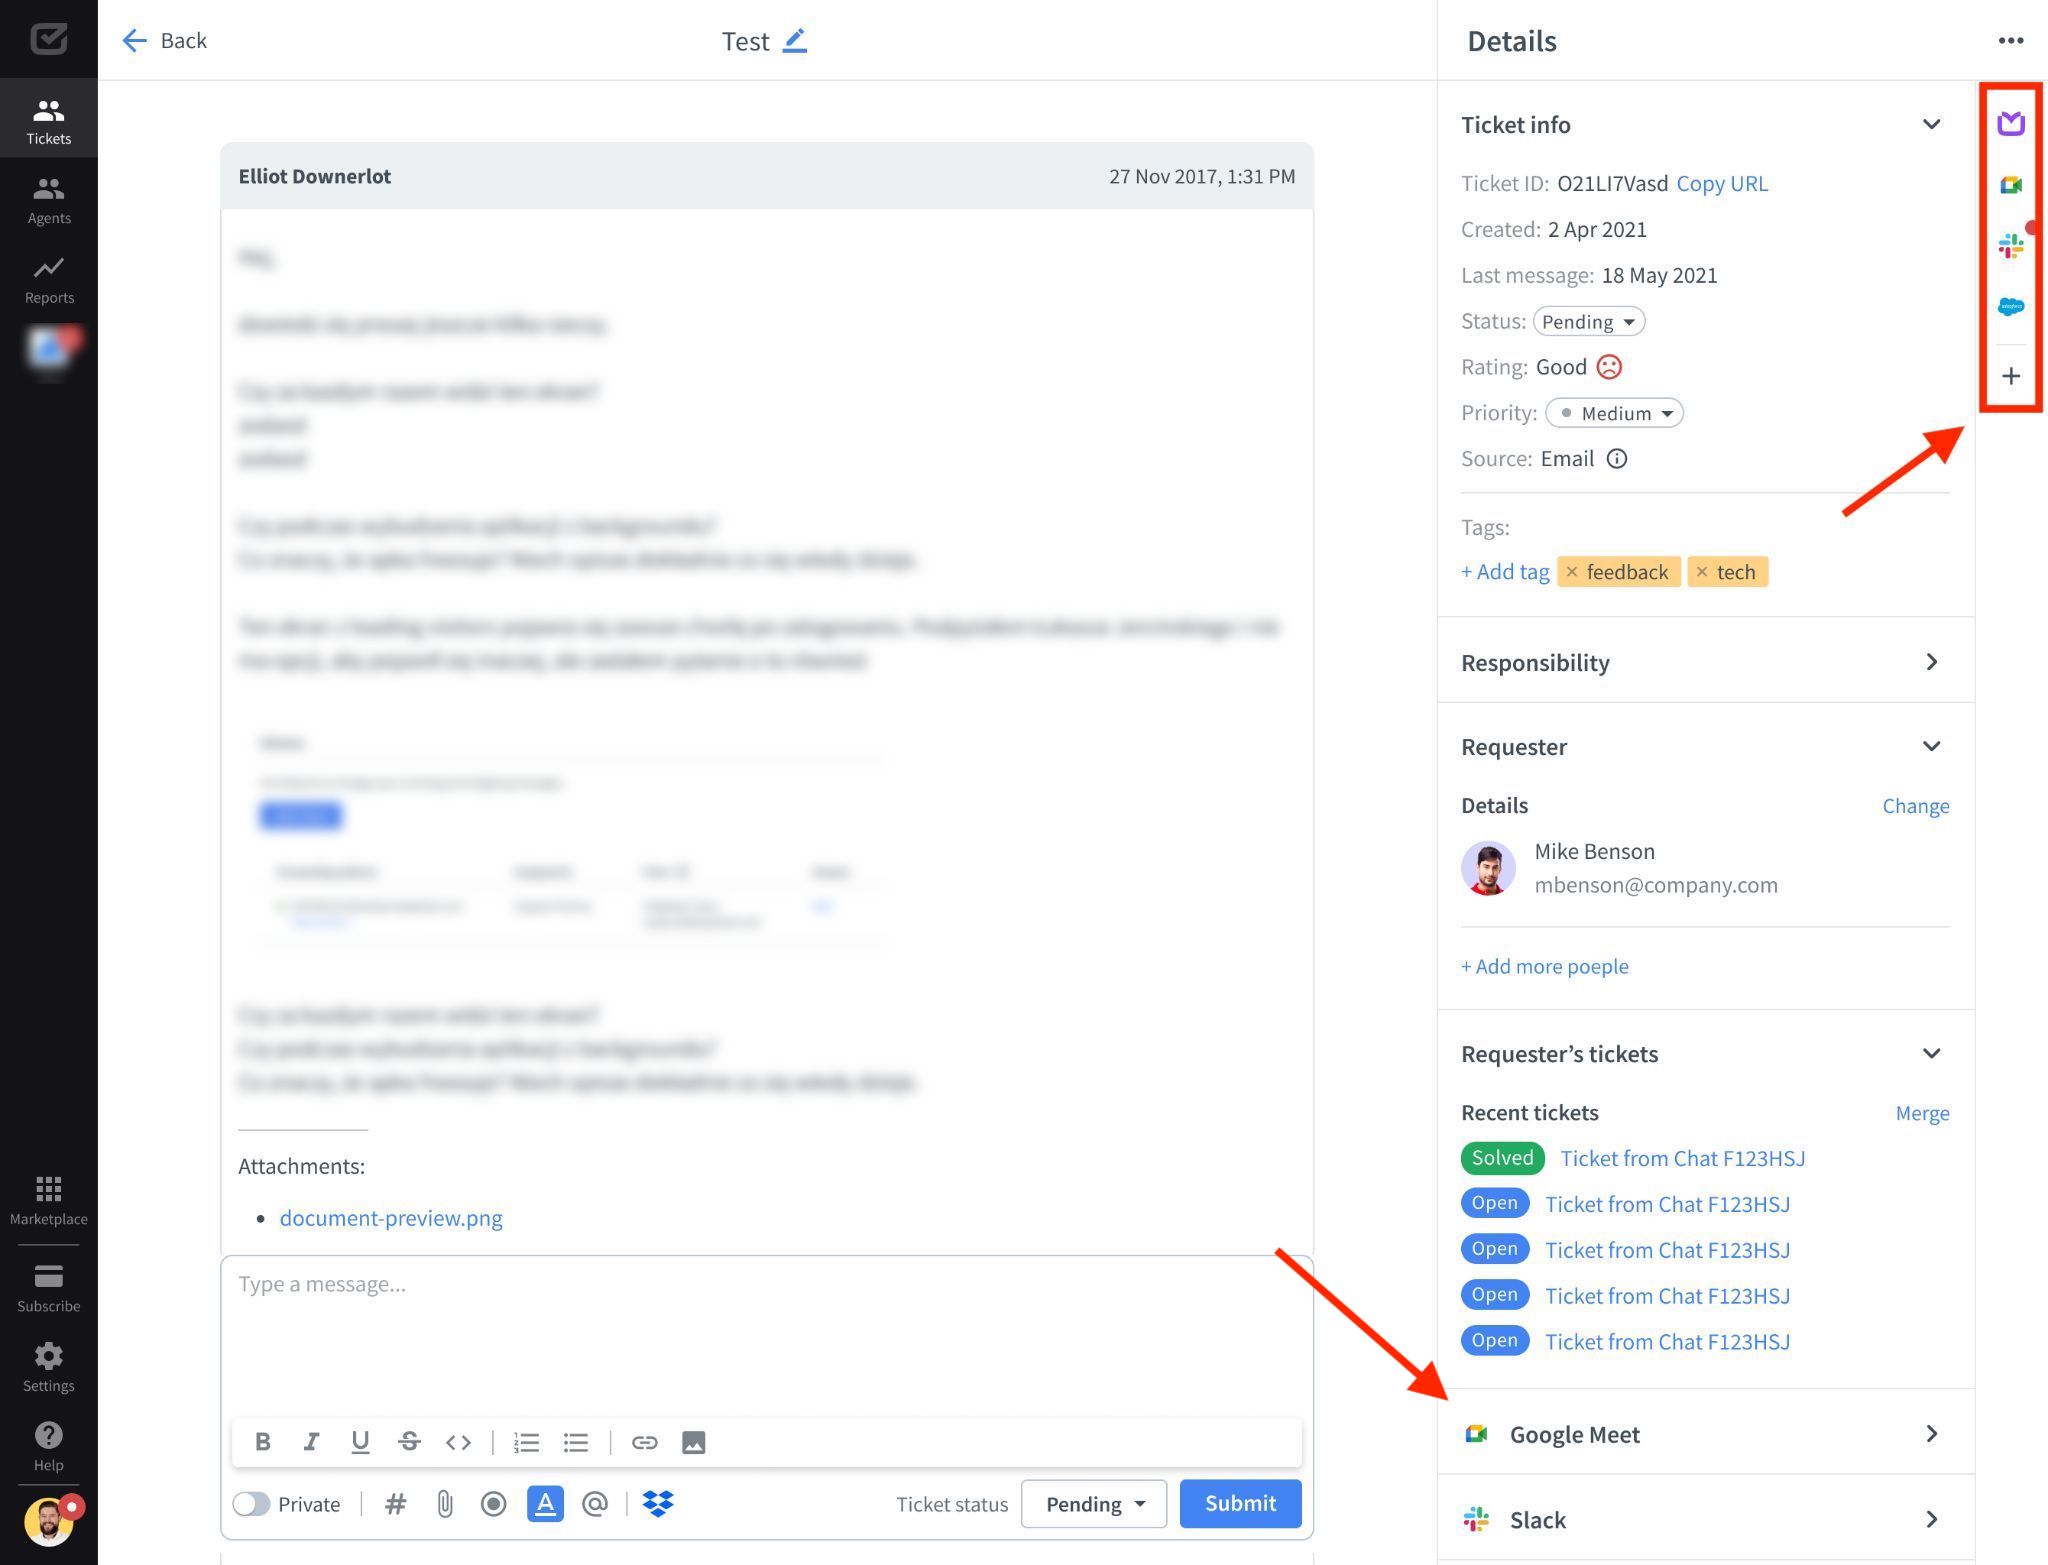Viewport: 2048px width, 1565px height.
Task: Click the blurred app icon in sidebar
Action: tap(48, 349)
